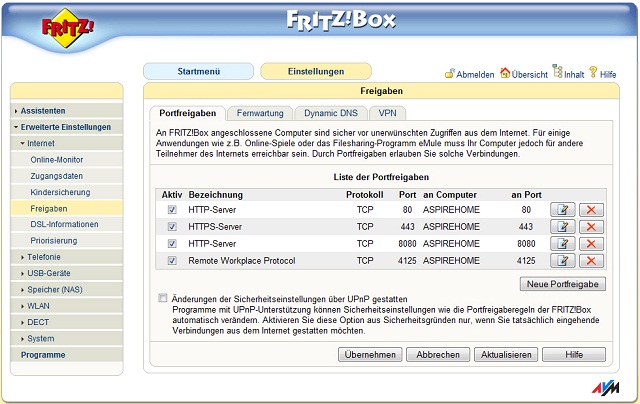Delete the Remote Workplace Protocol entry
The width and height of the screenshot is (640, 404).
pos(593,261)
